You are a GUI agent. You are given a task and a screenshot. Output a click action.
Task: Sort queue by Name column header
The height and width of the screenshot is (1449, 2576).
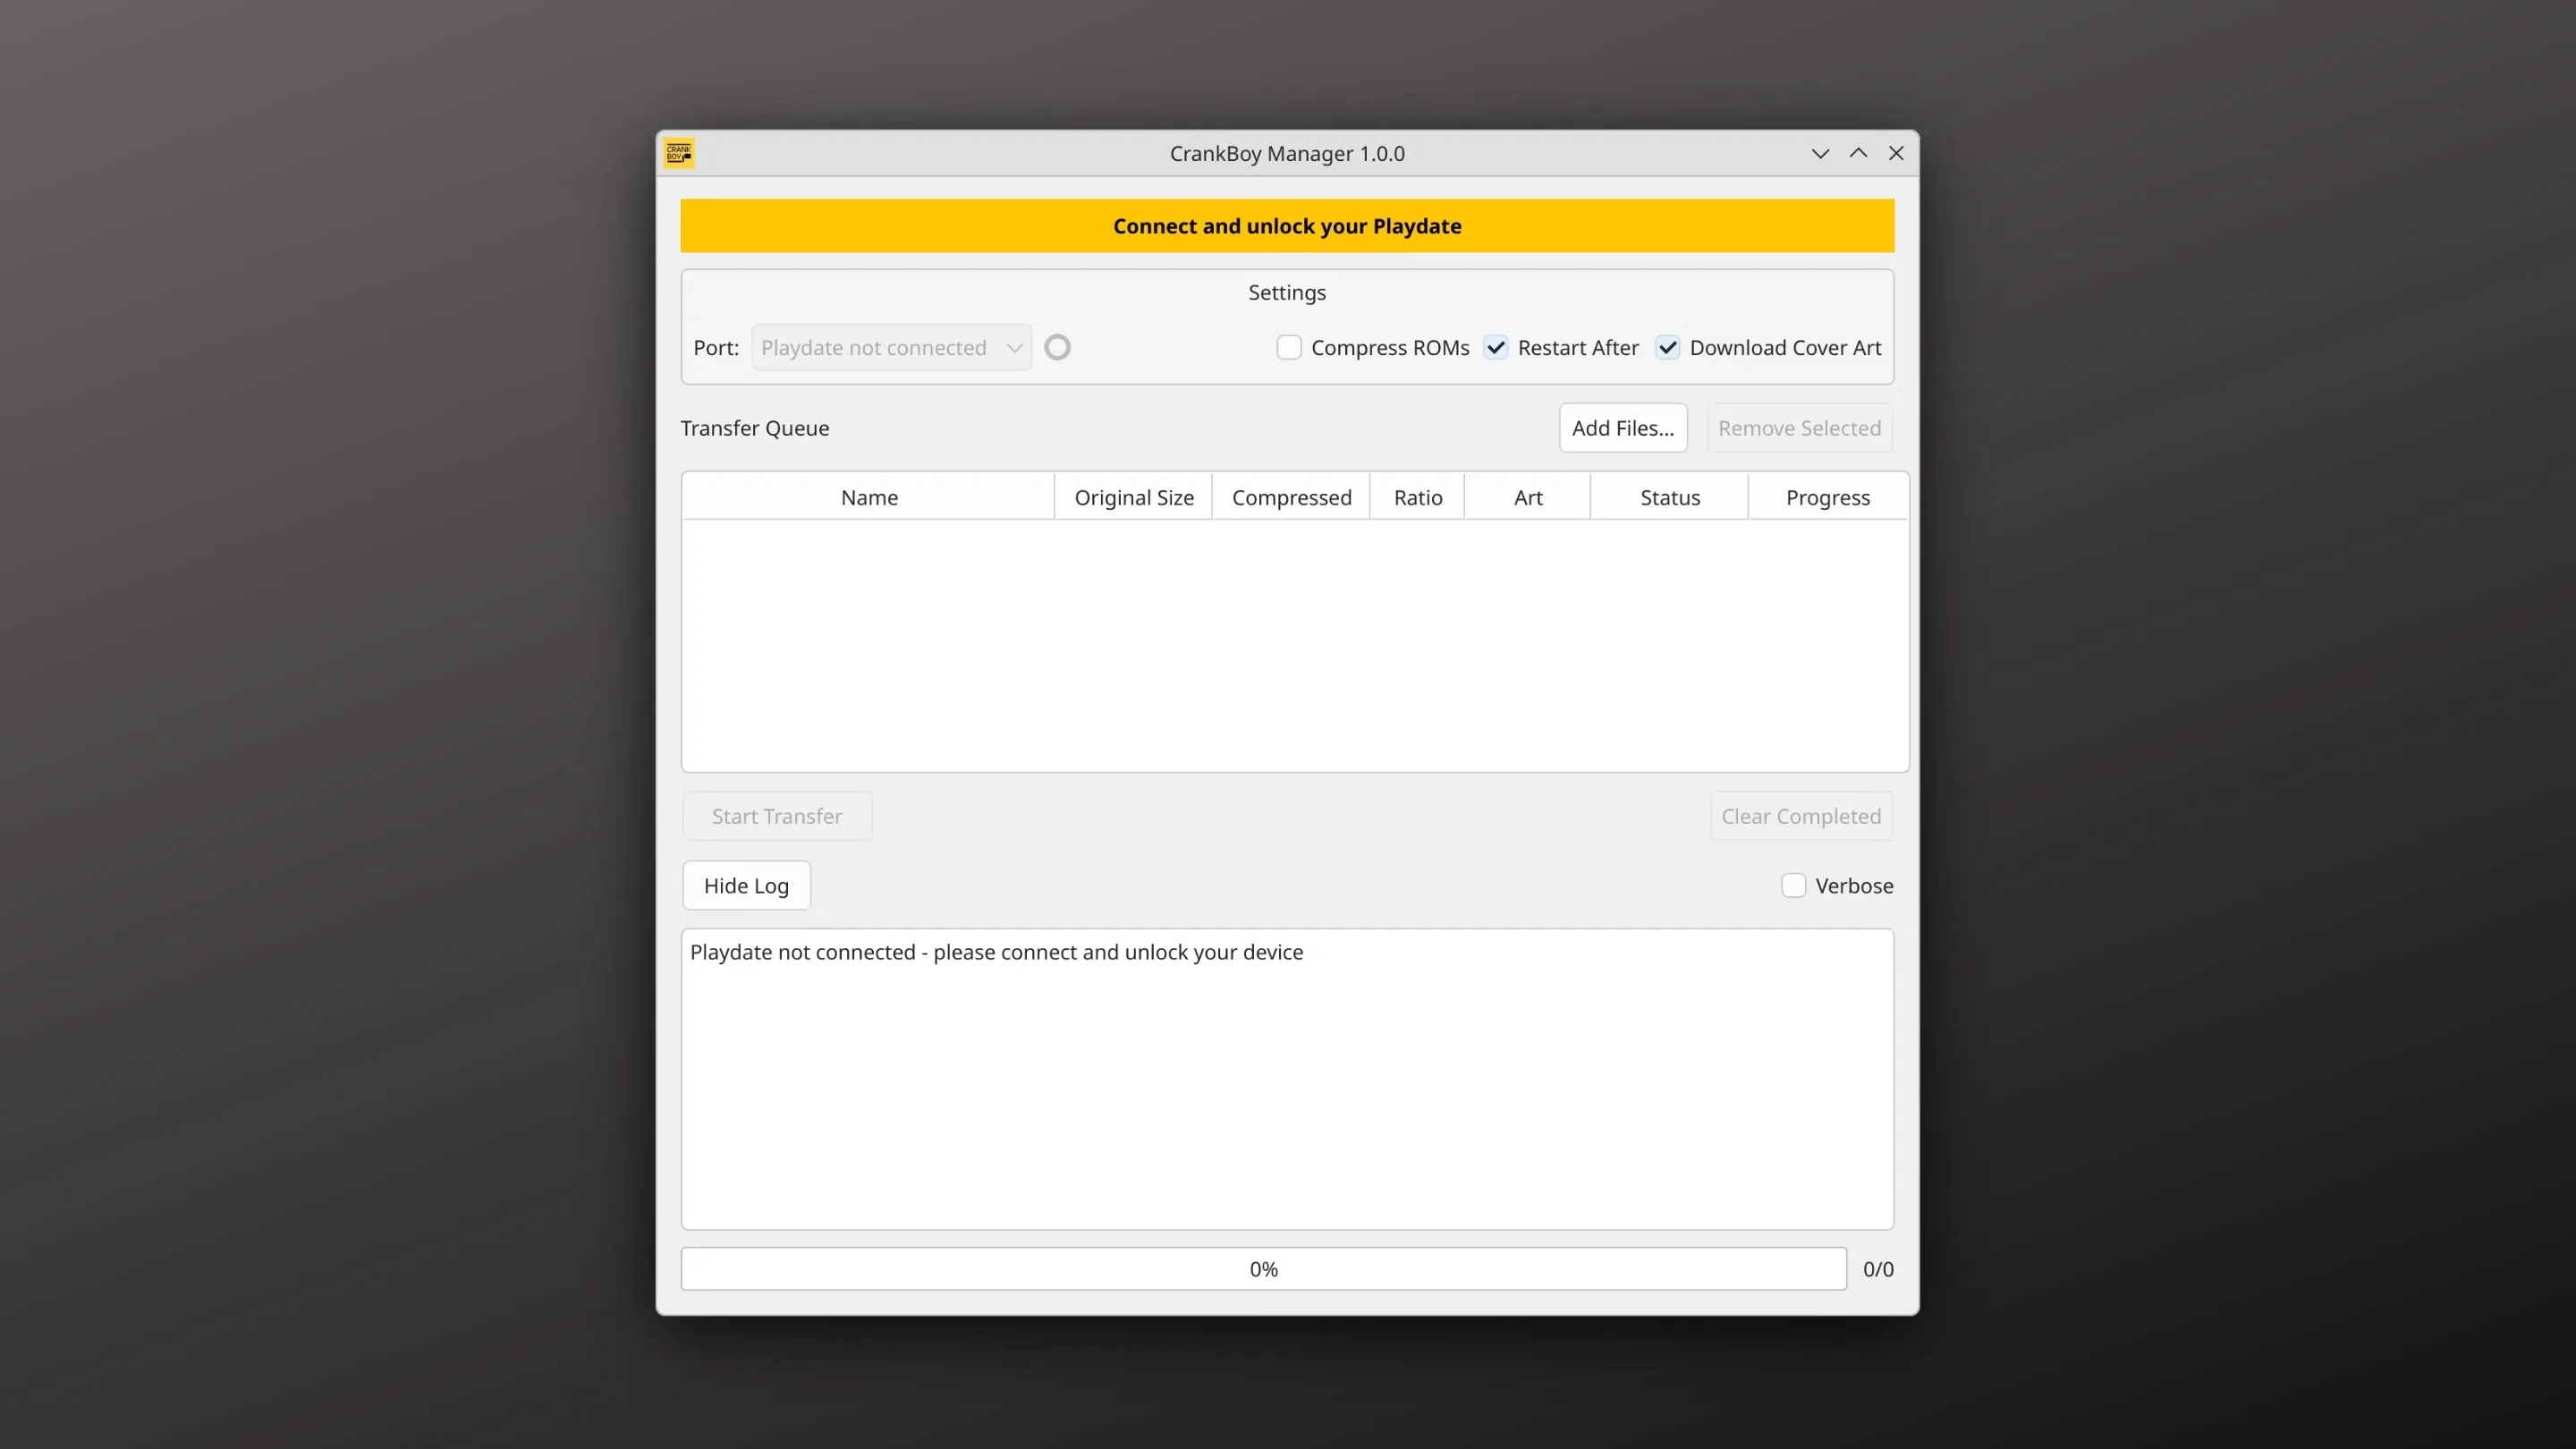point(868,497)
